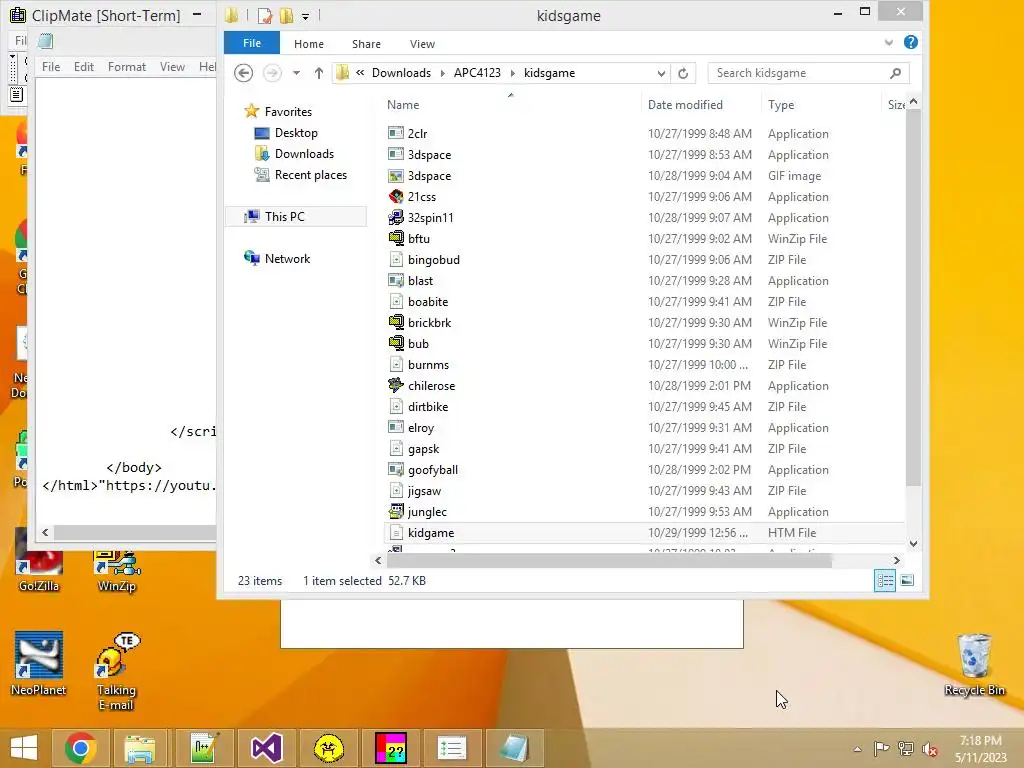Viewport: 1024px width, 768px height.
Task: Select the NeoPlanet desktop shortcut
Action: [x=39, y=664]
